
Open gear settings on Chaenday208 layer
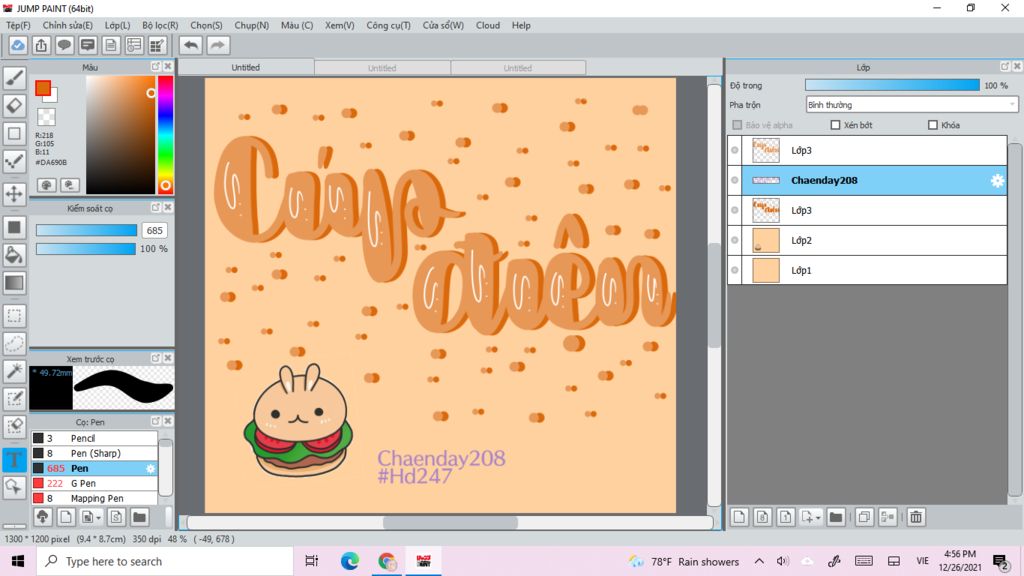click(x=997, y=180)
